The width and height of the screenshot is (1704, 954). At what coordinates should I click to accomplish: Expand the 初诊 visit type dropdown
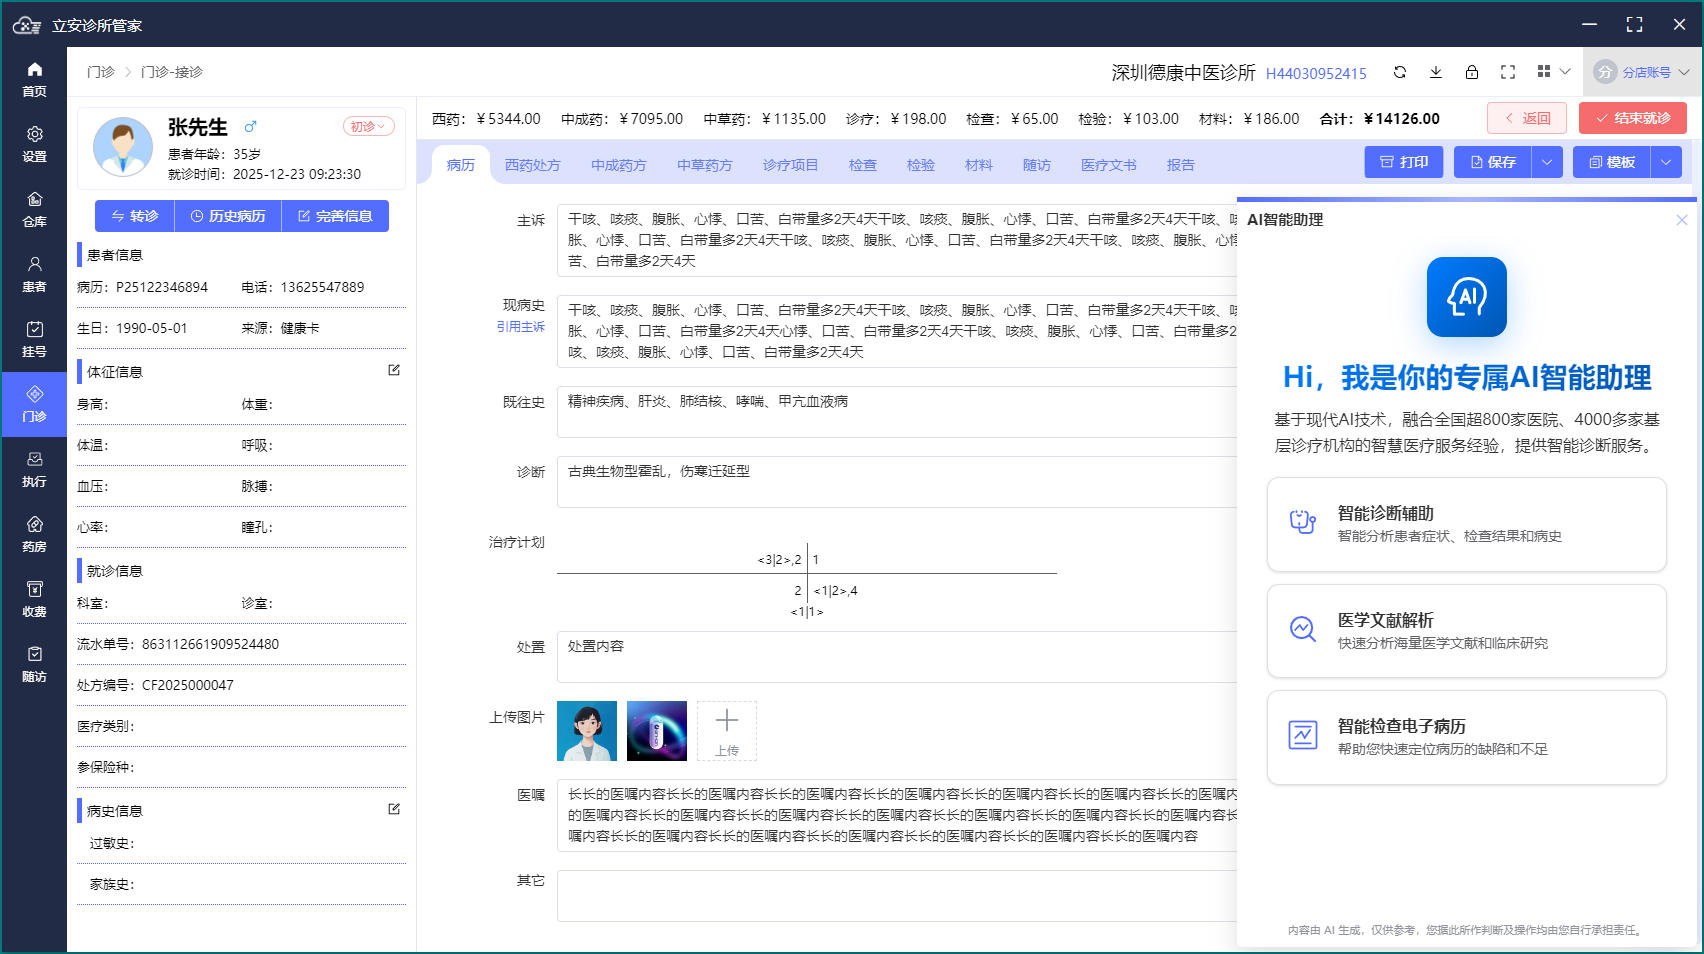click(x=369, y=126)
